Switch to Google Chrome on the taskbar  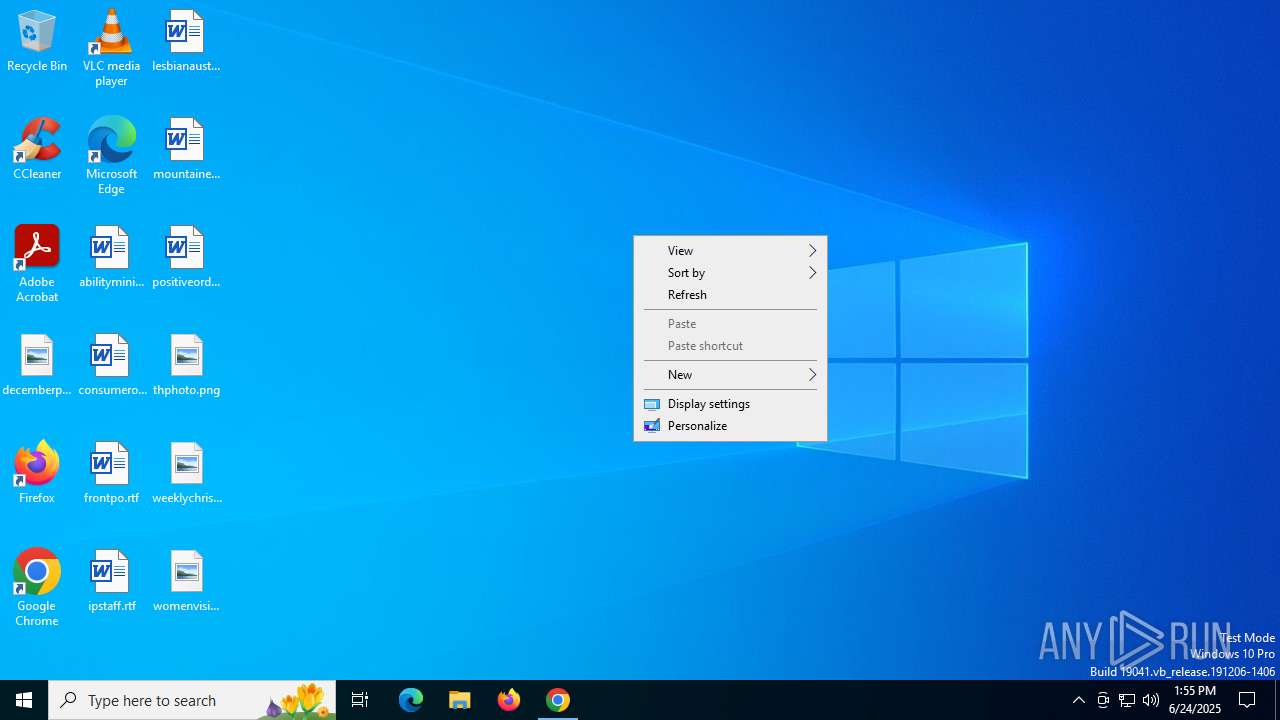(558, 700)
